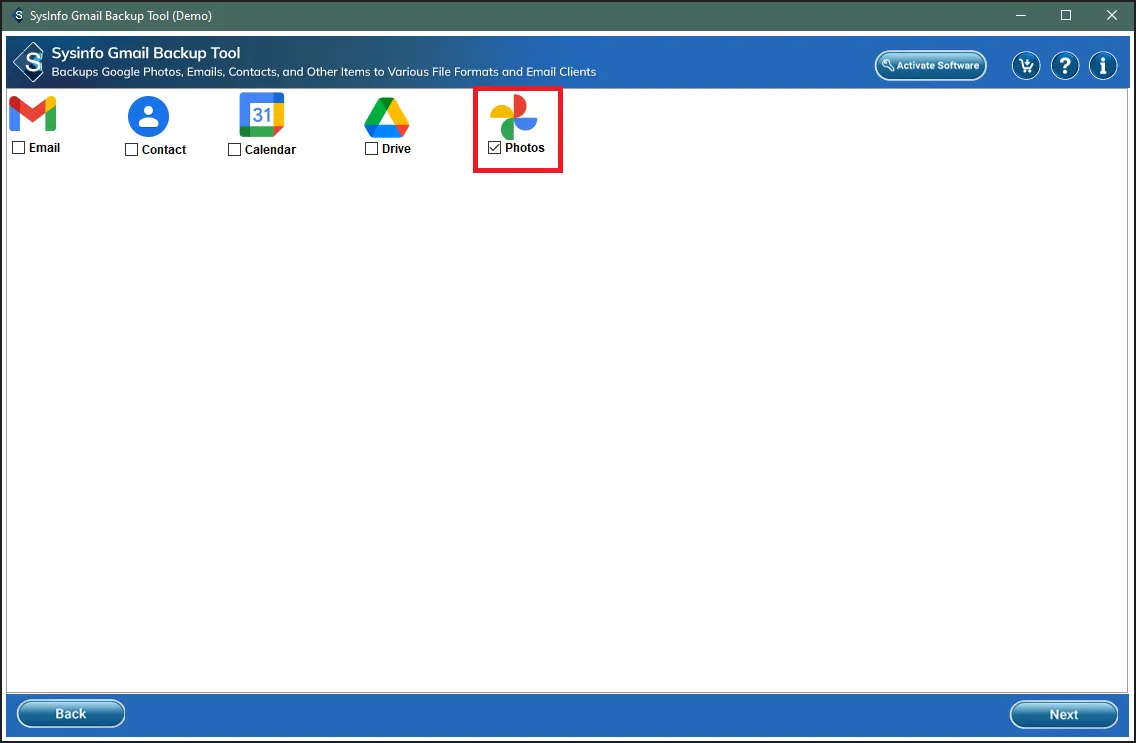The width and height of the screenshot is (1136, 743).
Task: Enable the Contact checkbox
Action: click(x=131, y=150)
